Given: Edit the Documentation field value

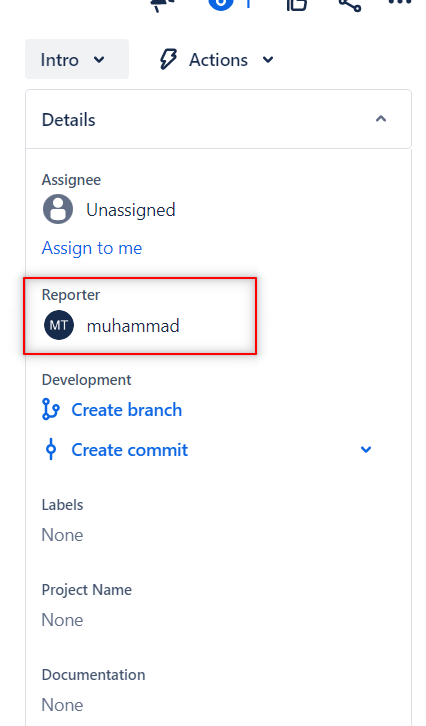Looking at the screenshot, I should click(x=63, y=705).
